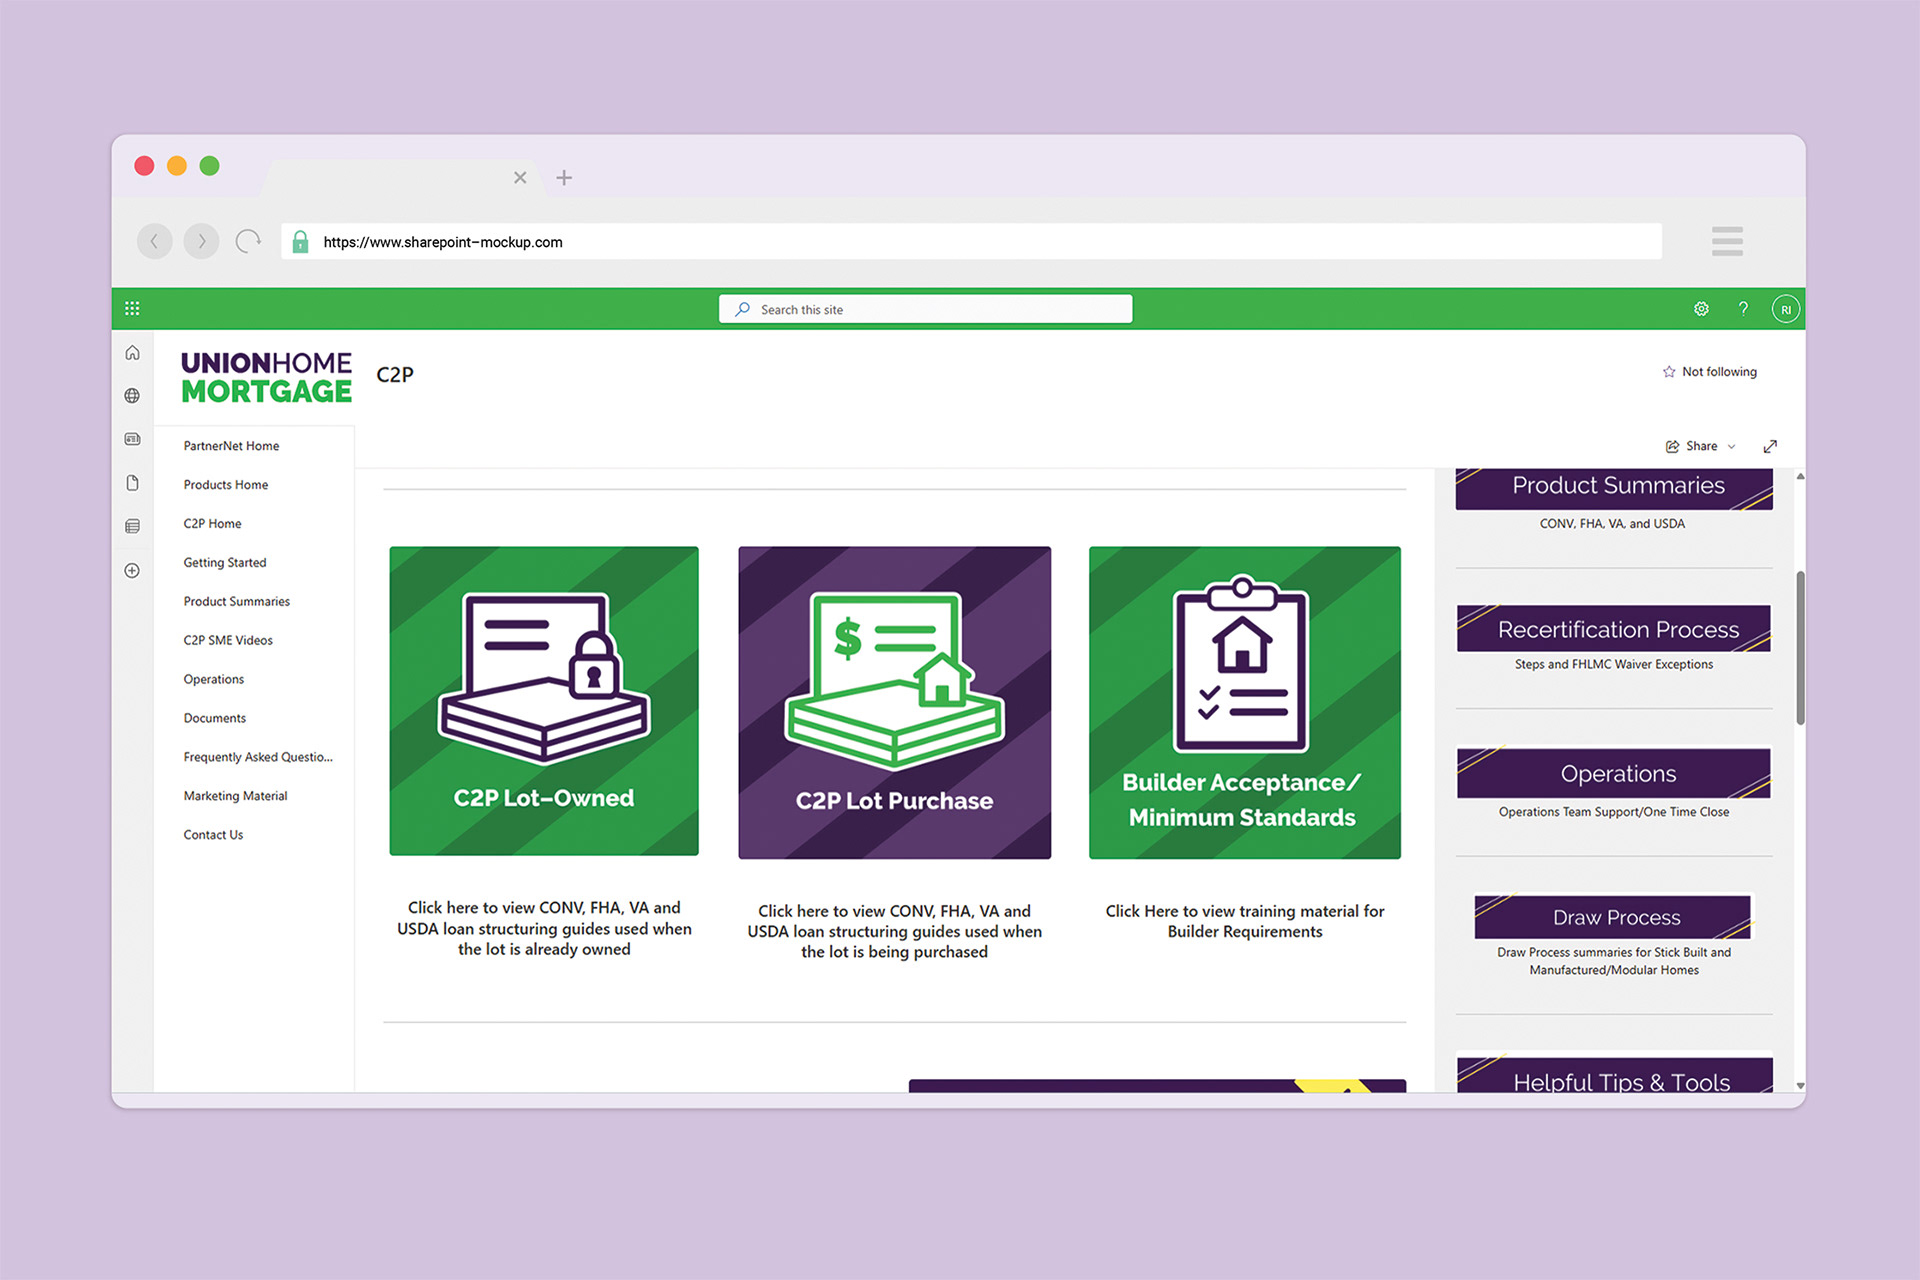Open Getting Started nav item

coord(225,563)
